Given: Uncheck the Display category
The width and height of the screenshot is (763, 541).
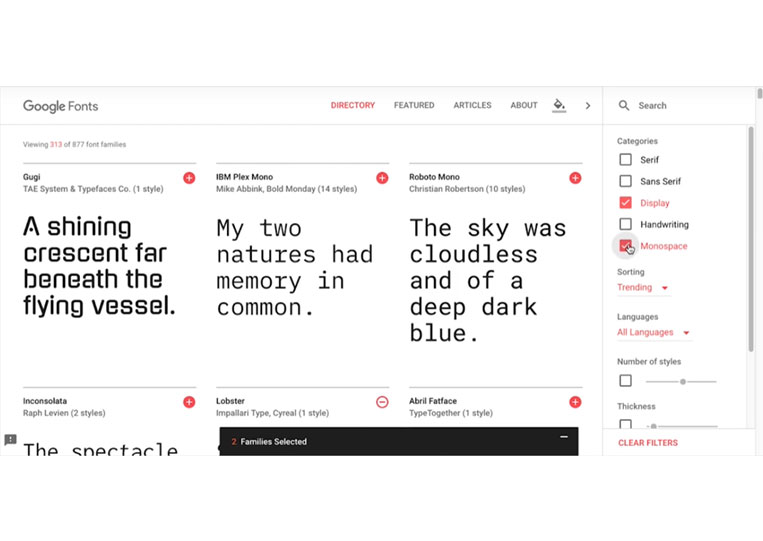Looking at the screenshot, I should point(626,203).
